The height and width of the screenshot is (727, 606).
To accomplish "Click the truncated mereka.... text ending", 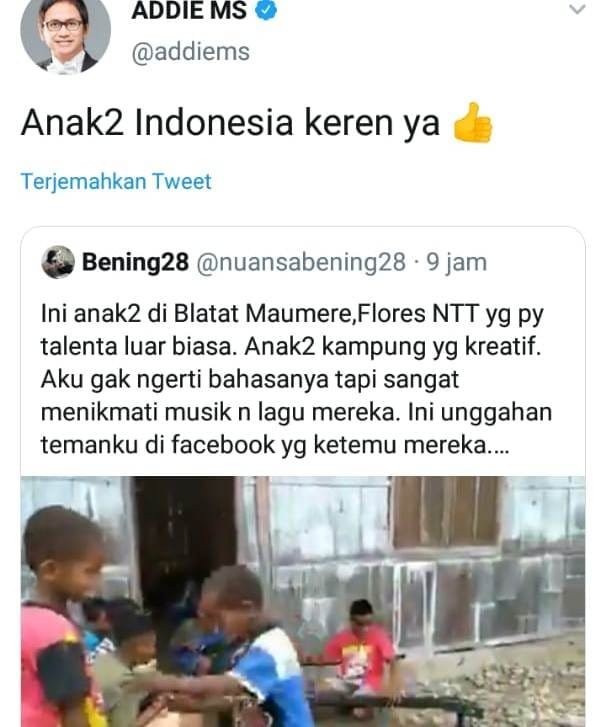I will coord(456,445).
